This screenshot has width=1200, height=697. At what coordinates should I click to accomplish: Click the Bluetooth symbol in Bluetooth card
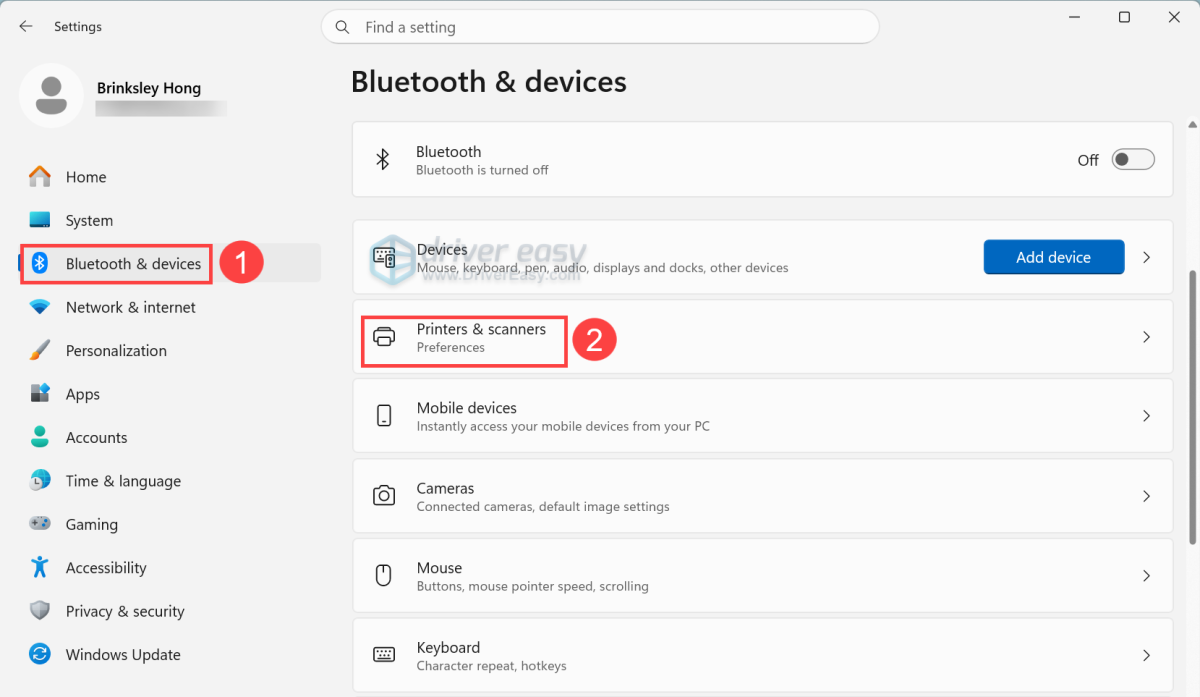(x=382, y=160)
